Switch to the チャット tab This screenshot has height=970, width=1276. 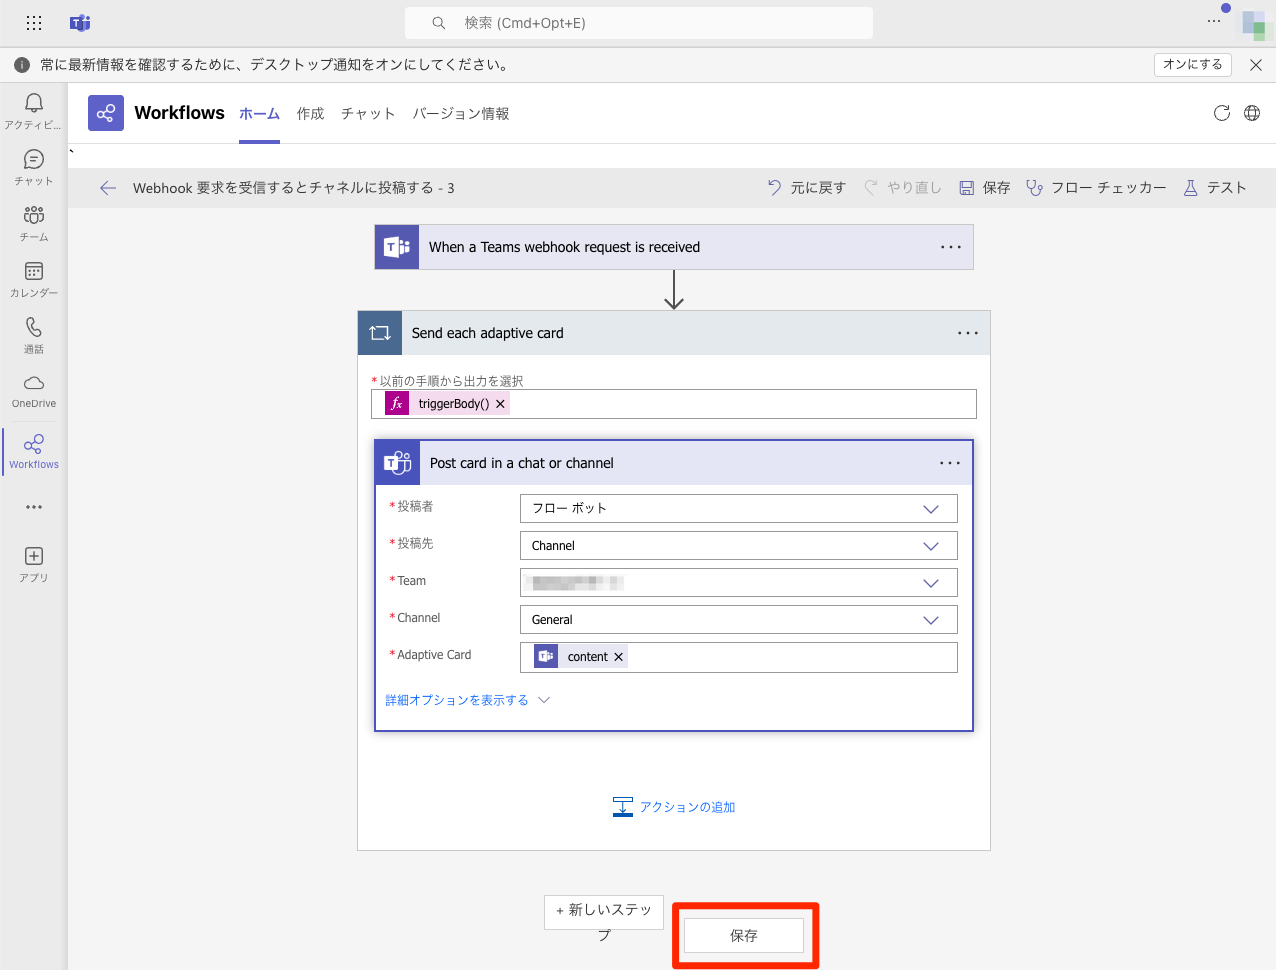point(368,114)
